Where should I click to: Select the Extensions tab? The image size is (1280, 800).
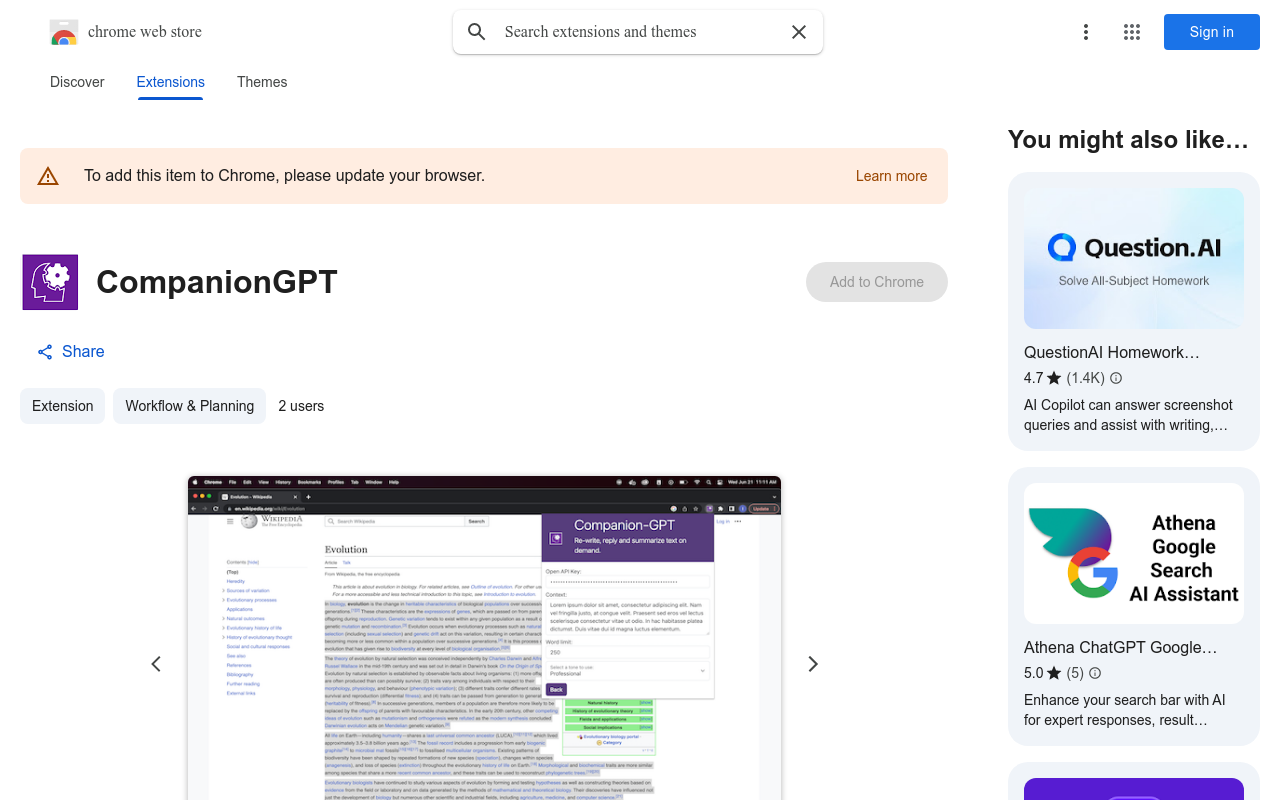click(x=171, y=82)
